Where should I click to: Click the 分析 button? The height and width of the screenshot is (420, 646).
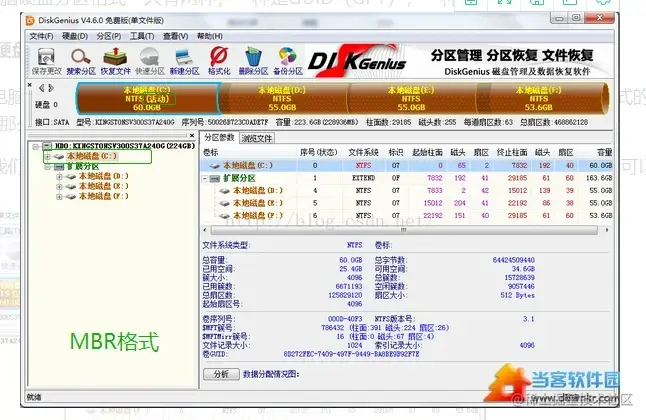tap(221, 374)
